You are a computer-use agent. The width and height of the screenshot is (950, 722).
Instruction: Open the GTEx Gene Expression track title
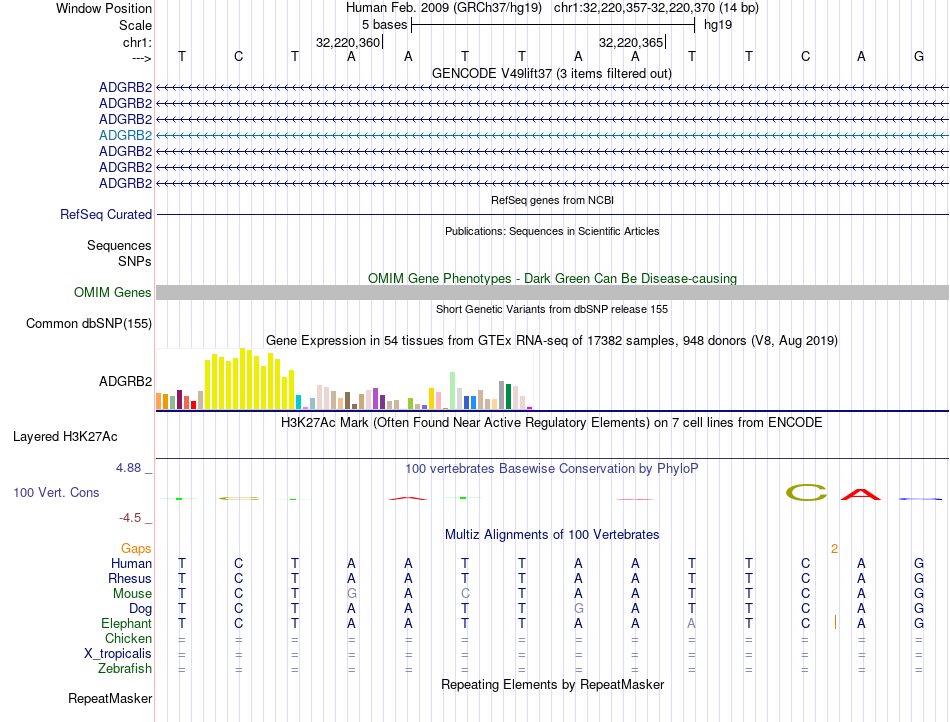[552, 340]
